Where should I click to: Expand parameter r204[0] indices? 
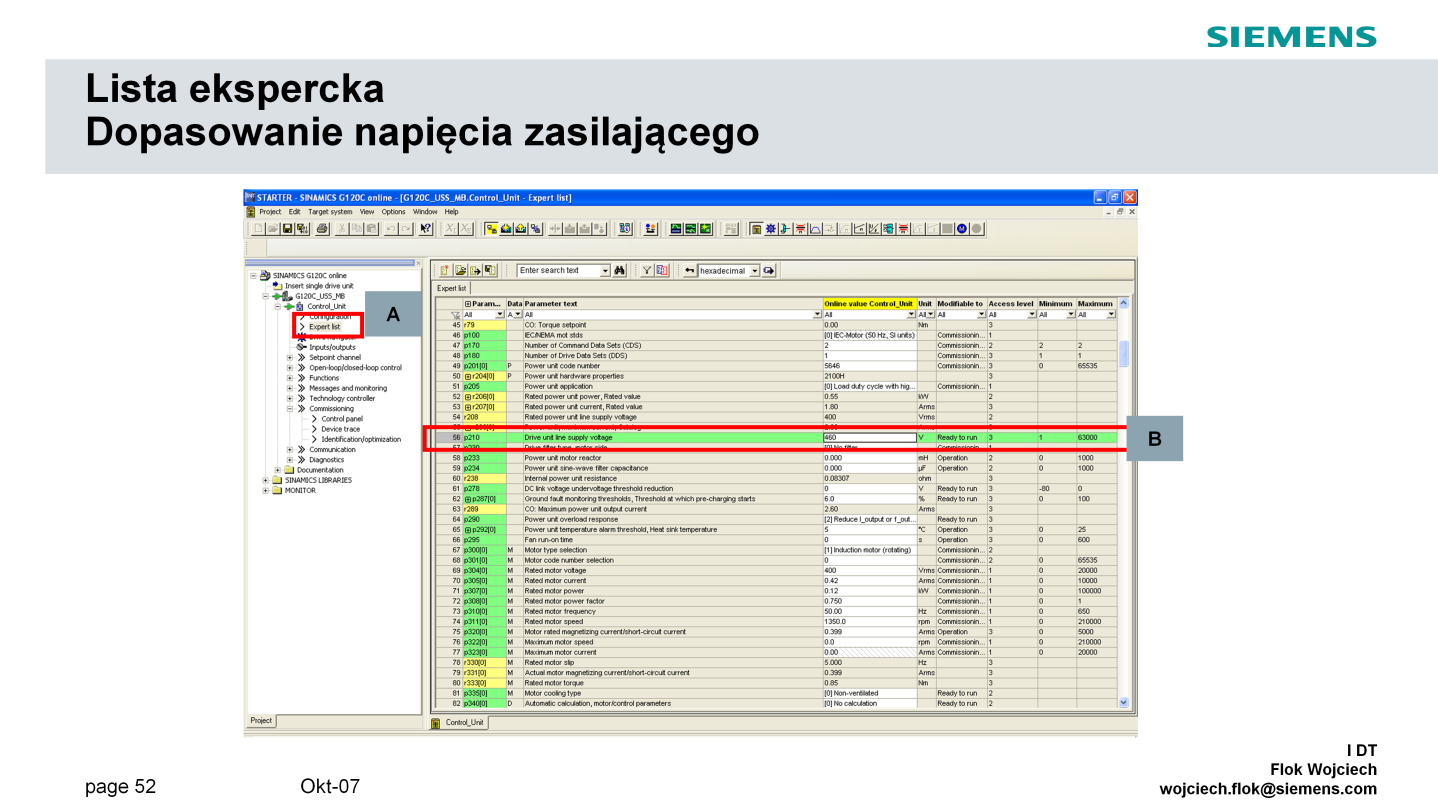coord(467,376)
